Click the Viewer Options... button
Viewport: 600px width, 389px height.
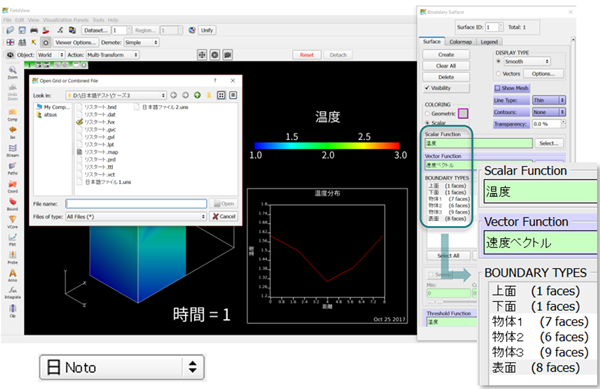(75, 42)
